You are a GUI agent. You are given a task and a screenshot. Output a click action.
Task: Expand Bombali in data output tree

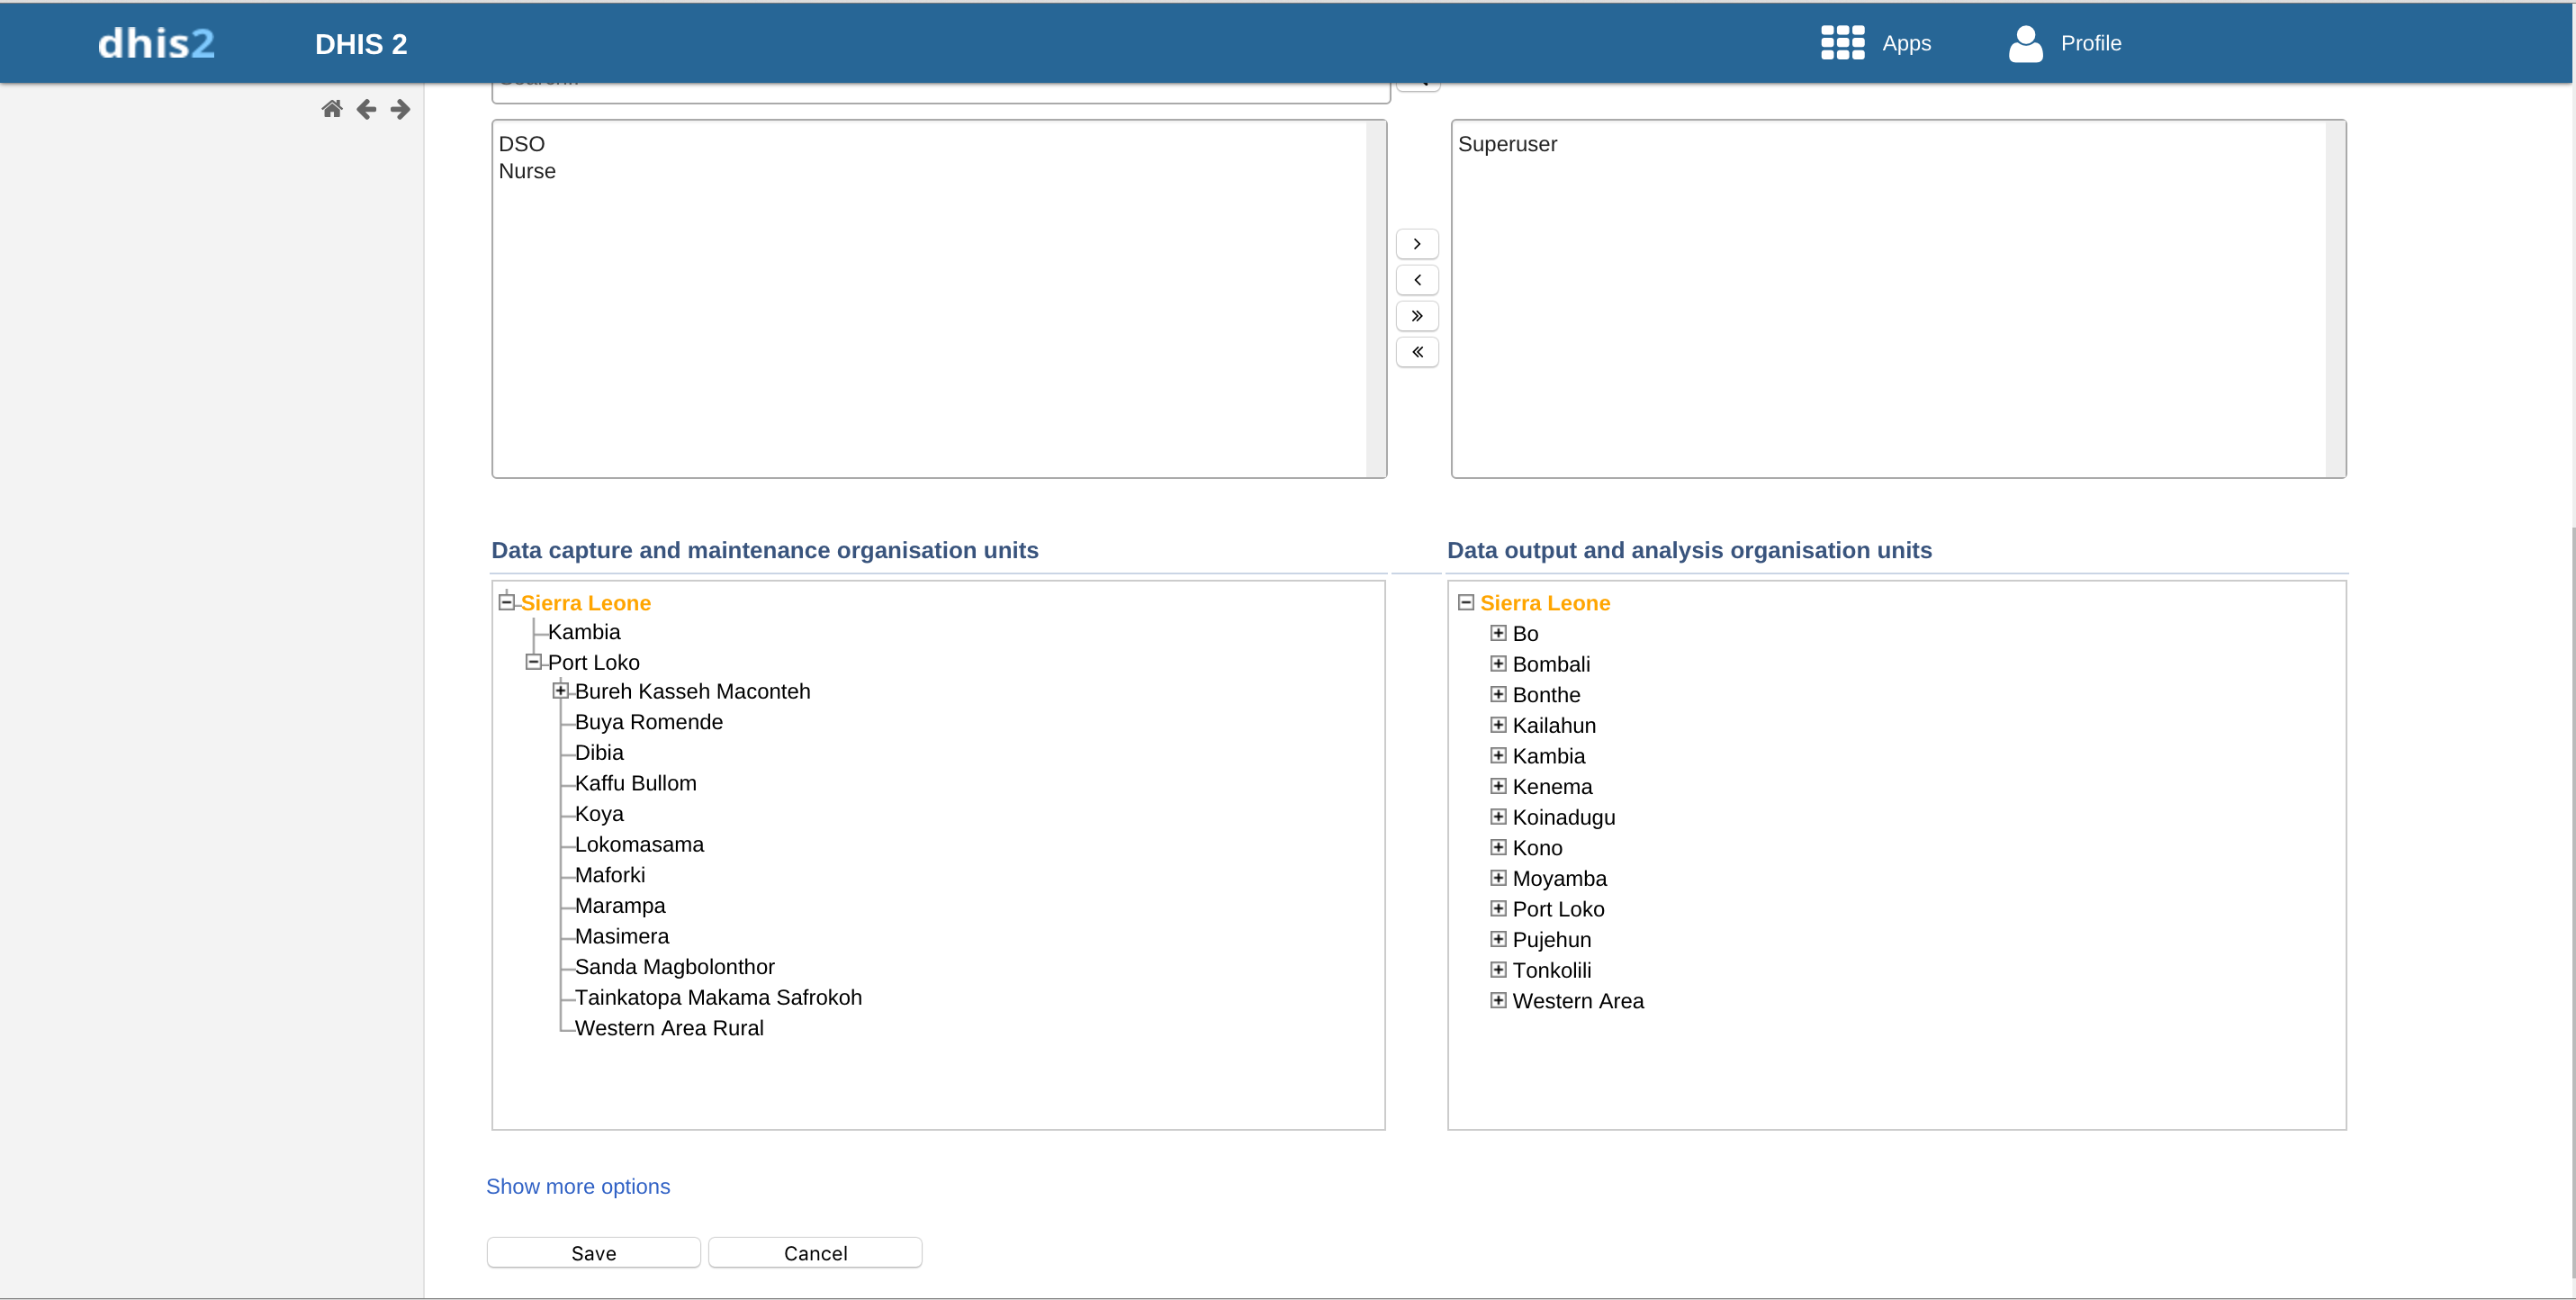tap(1497, 664)
